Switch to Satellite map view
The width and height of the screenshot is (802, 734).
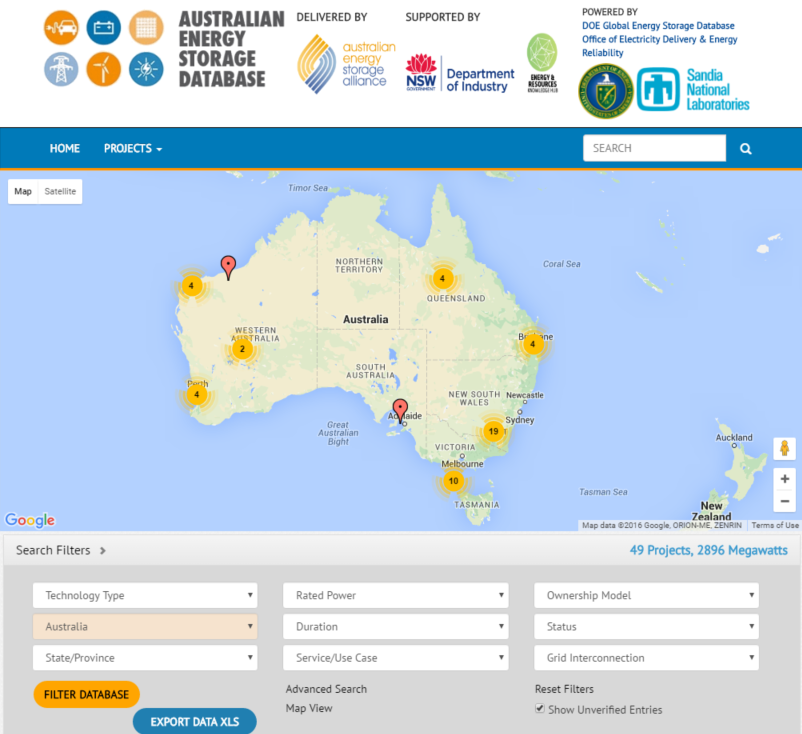click(60, 191)
